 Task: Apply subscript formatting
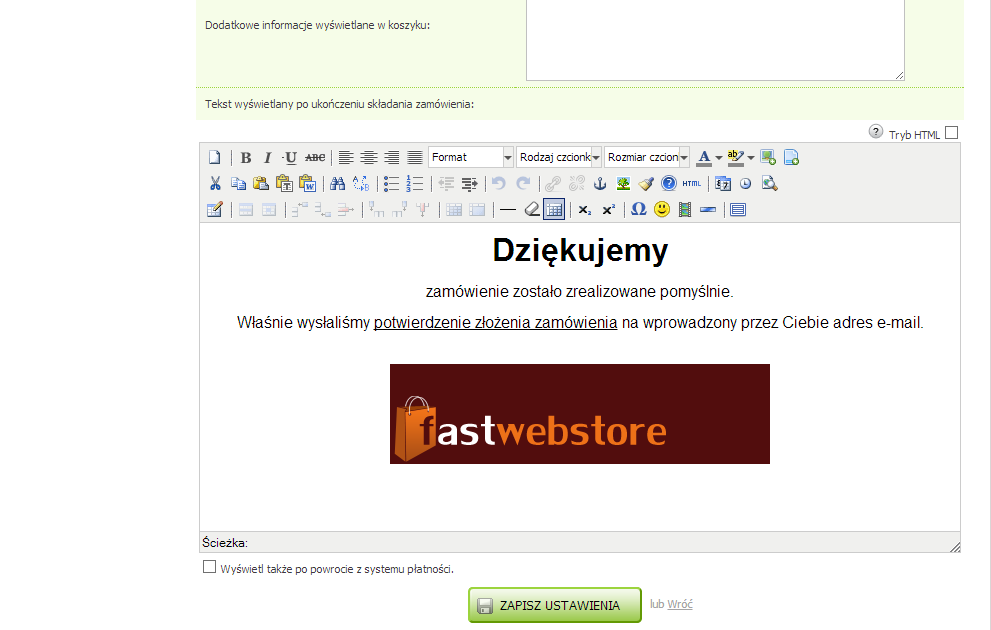point(585,209)
